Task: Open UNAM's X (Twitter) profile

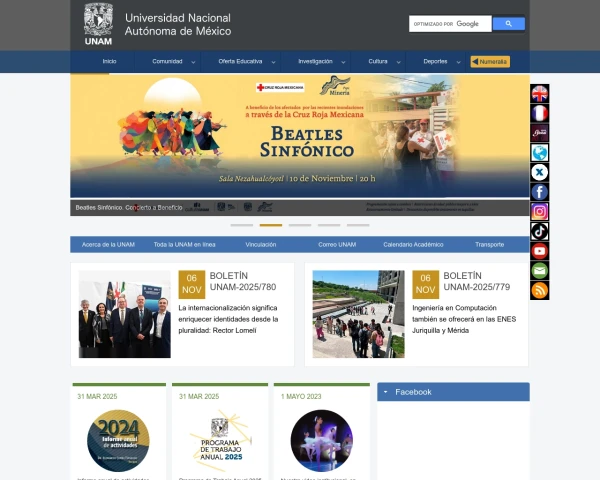Action: [x=540, y=172]
